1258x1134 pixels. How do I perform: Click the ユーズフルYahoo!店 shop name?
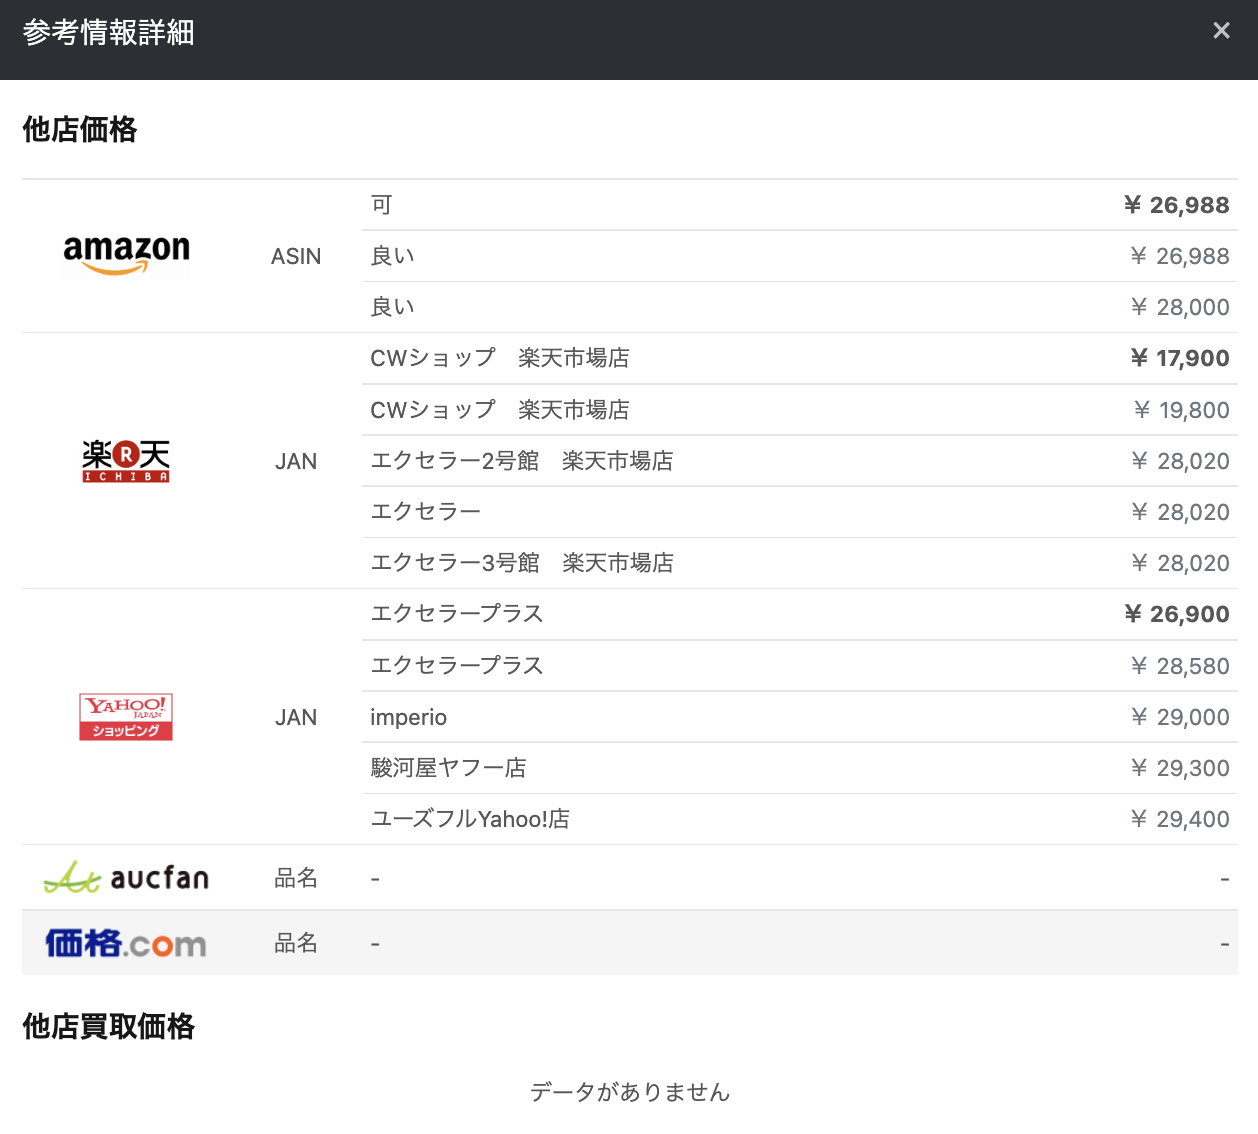click(470, 819)
